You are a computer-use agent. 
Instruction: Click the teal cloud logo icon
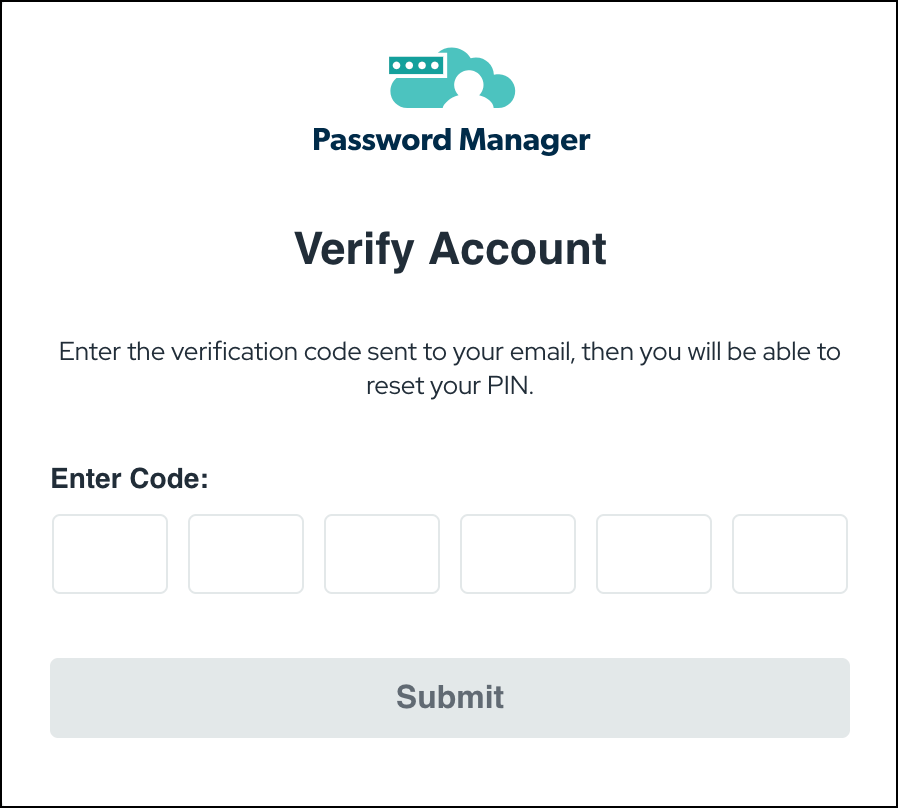tap(452, 78)
